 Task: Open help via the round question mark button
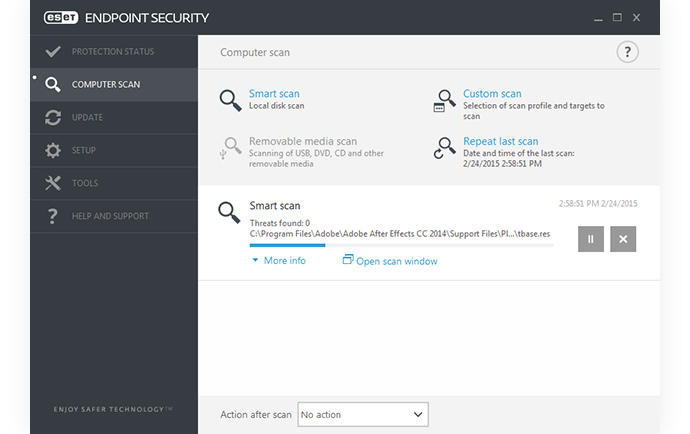[x=628, y=52]
